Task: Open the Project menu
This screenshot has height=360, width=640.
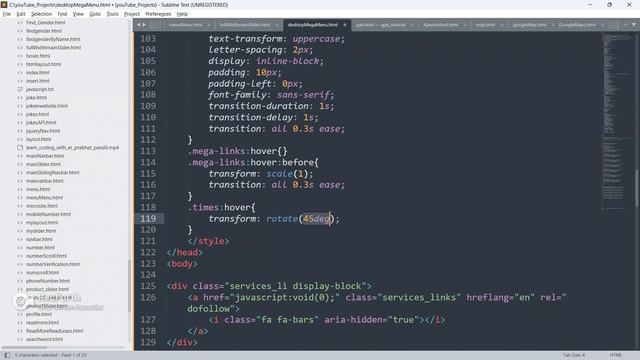Action: 132,14
